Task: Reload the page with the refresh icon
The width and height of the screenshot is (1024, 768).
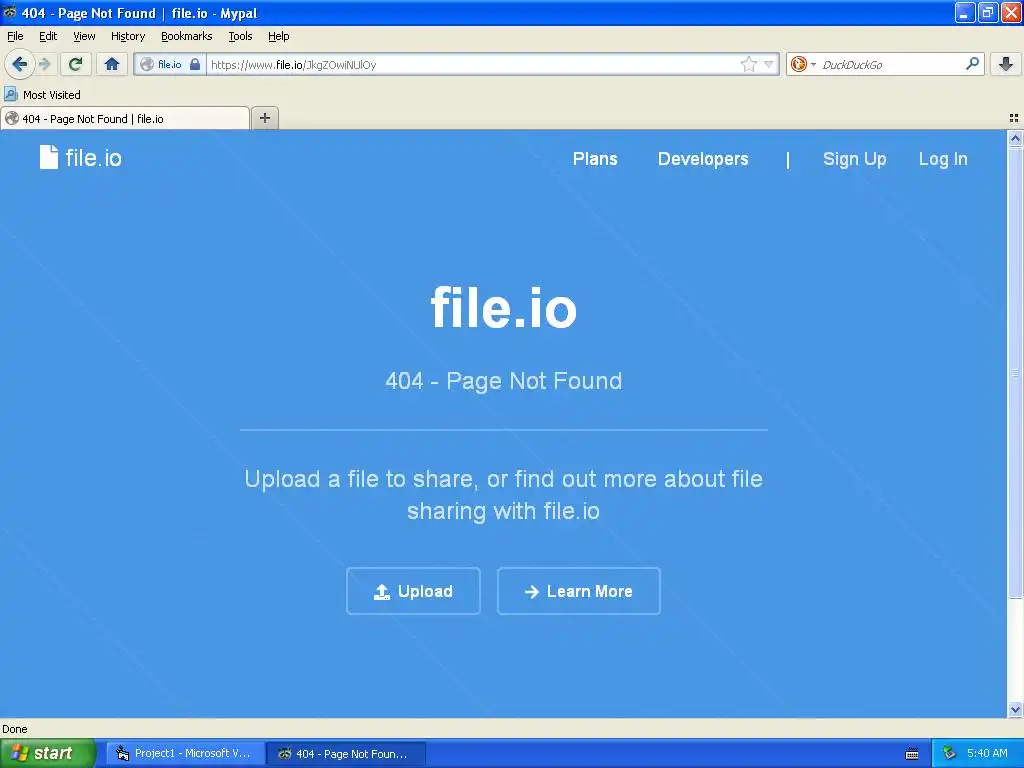Action: [75, 64]
